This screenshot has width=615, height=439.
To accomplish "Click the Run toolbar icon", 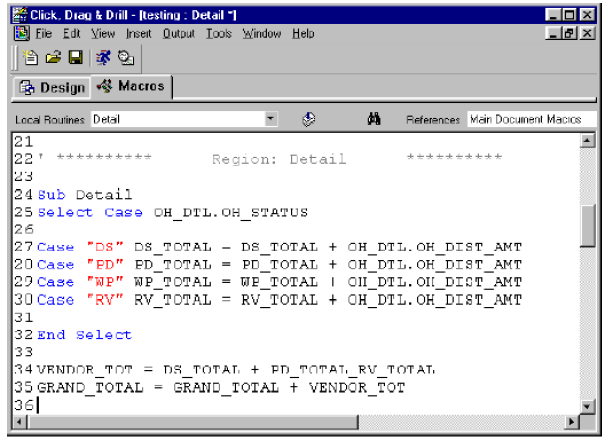I will point(103,58).
